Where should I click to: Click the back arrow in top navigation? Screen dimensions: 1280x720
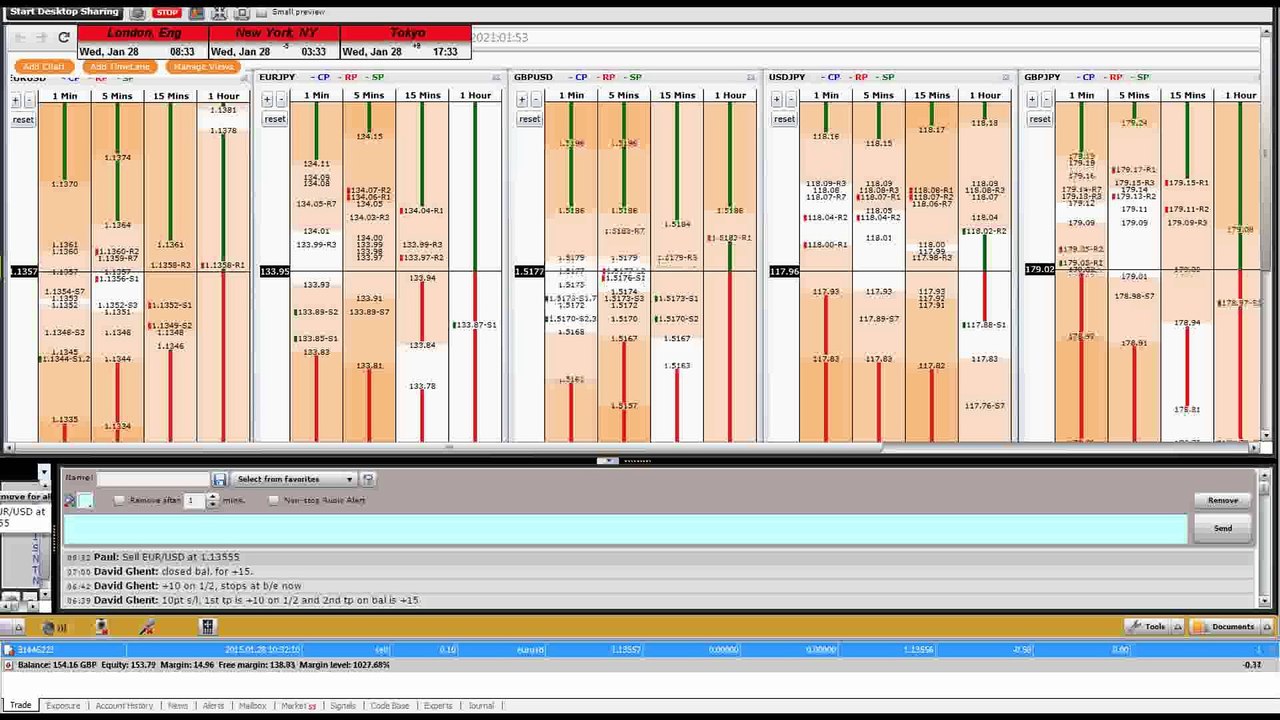tap(20, 37)
